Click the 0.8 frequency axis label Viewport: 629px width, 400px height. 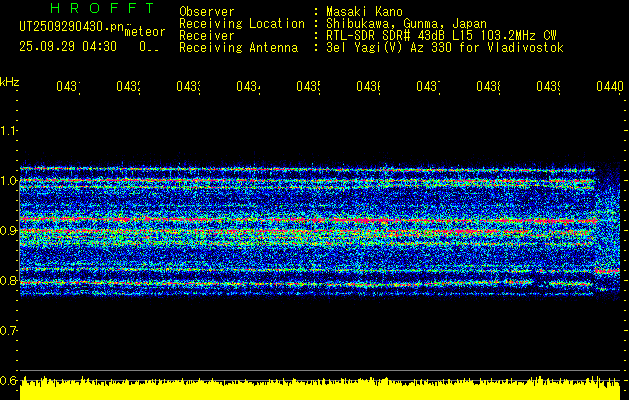tap(8, 280)
